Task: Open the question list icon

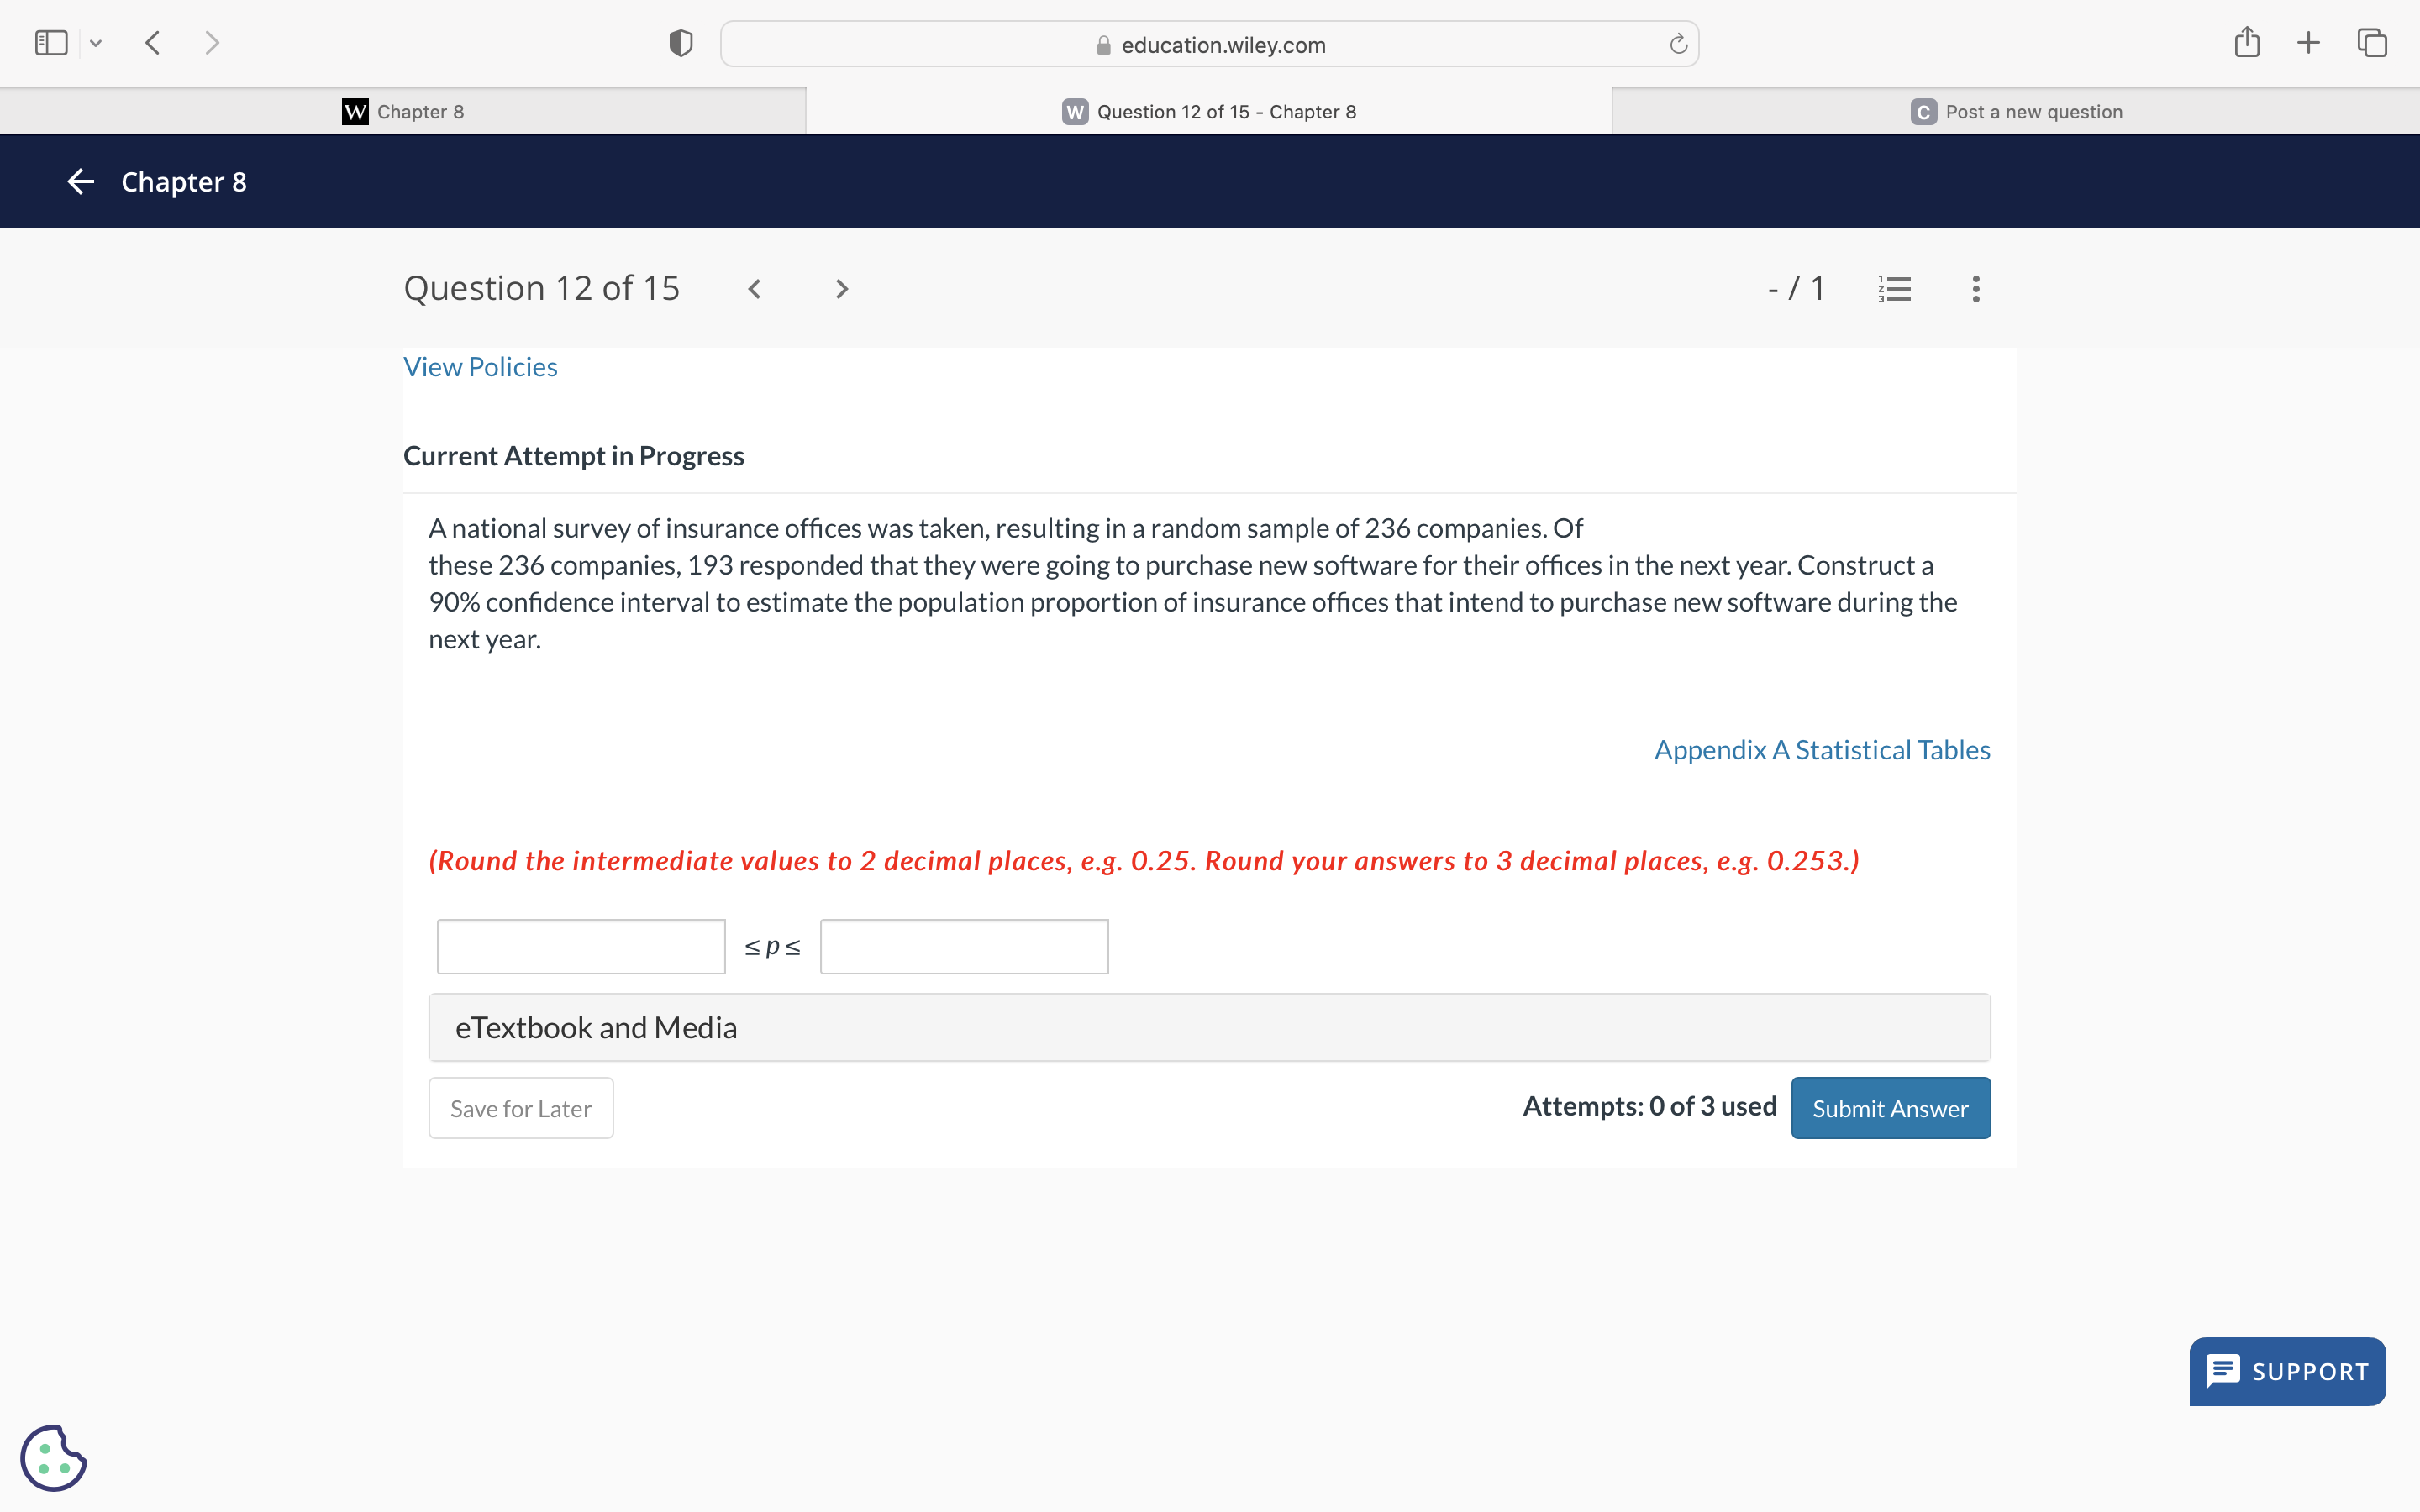Action: [1894, 289]
